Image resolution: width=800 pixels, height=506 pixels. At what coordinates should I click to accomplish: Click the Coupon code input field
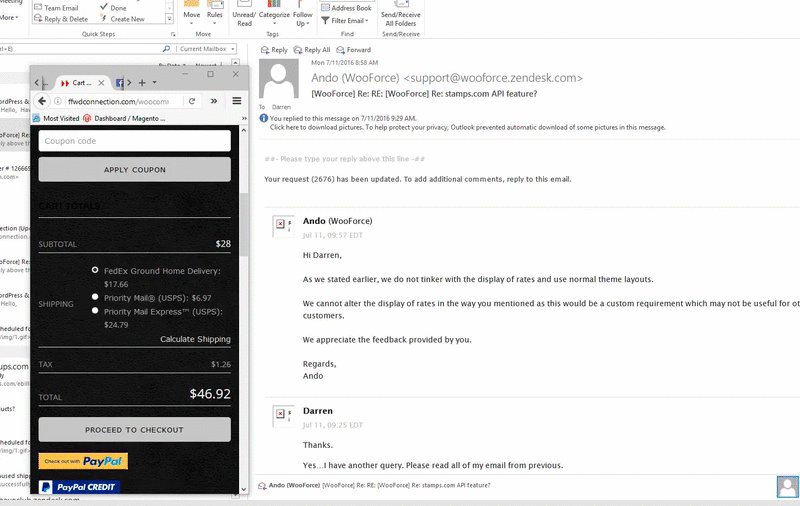pyautogui.click(x=135, y=141)
